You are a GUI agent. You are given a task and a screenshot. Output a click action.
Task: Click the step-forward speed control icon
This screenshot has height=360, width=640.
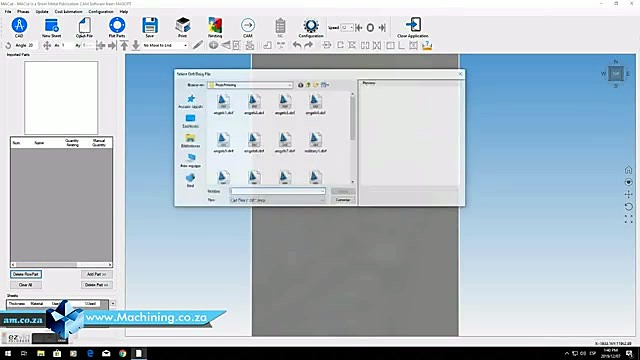[x=382, y=27]
